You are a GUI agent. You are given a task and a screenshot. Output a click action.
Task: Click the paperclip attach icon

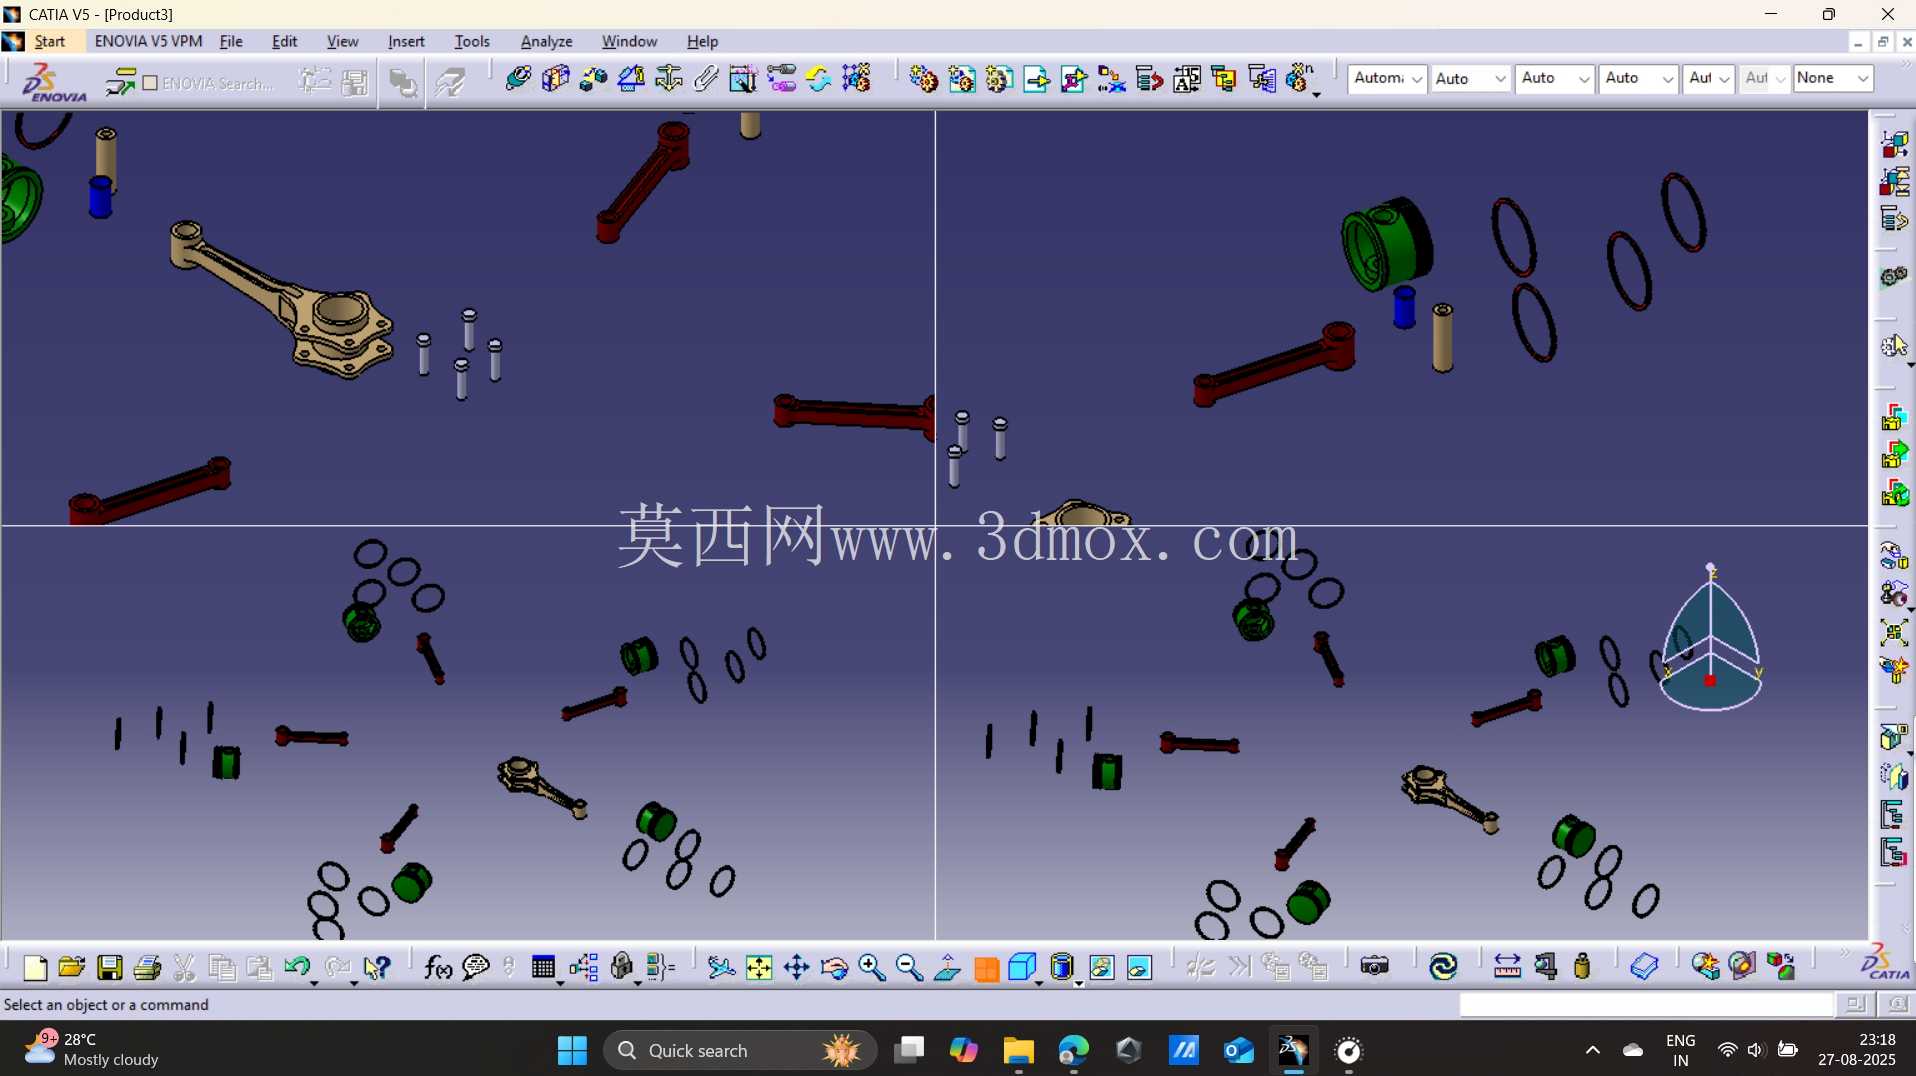point(706,78)
